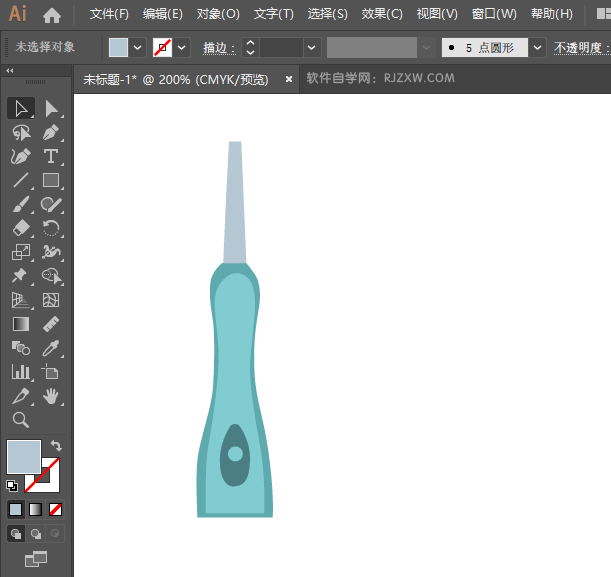Click the Home icon

tap(52, 15)
